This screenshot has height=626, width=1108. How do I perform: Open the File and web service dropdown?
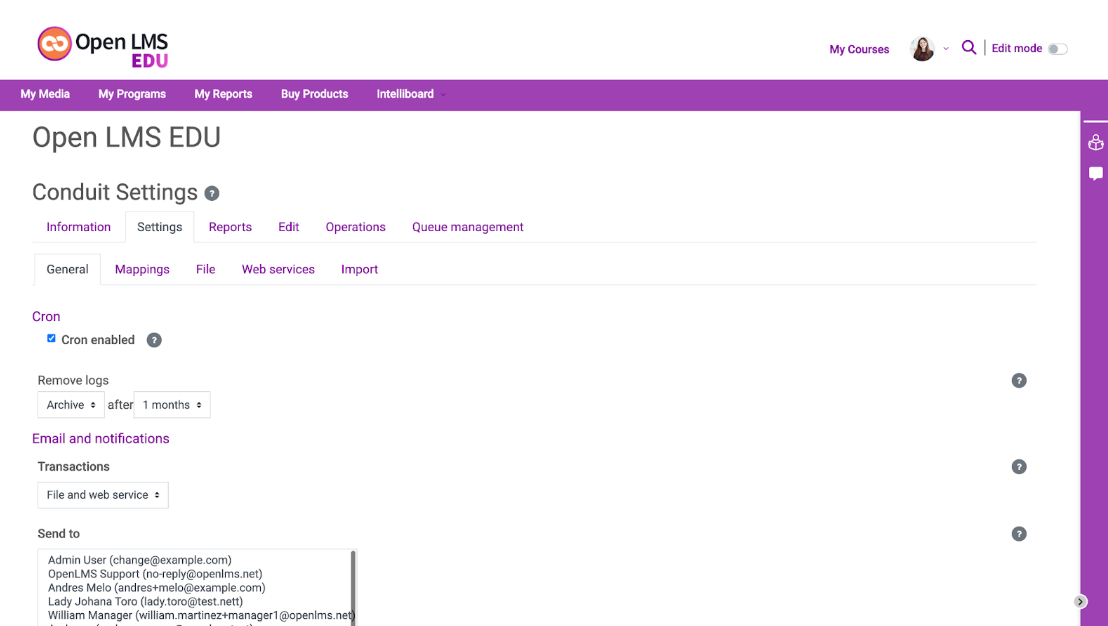pos(103,495)
